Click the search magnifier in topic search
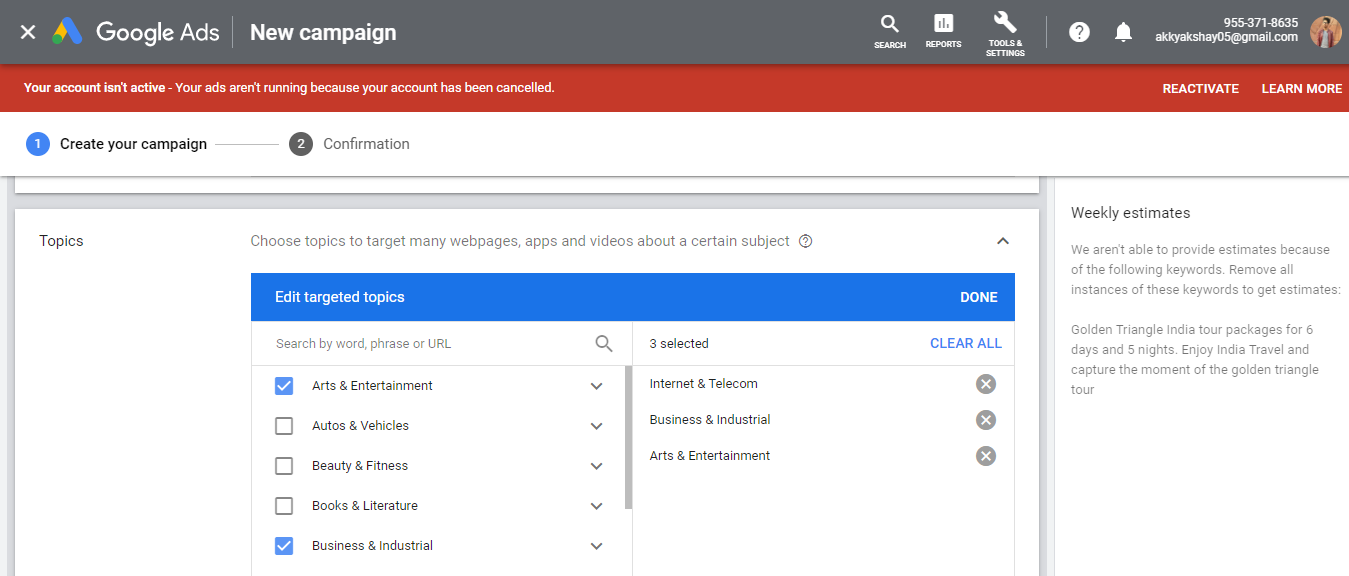The image size is (1349, 576). (x=604, y=343)
